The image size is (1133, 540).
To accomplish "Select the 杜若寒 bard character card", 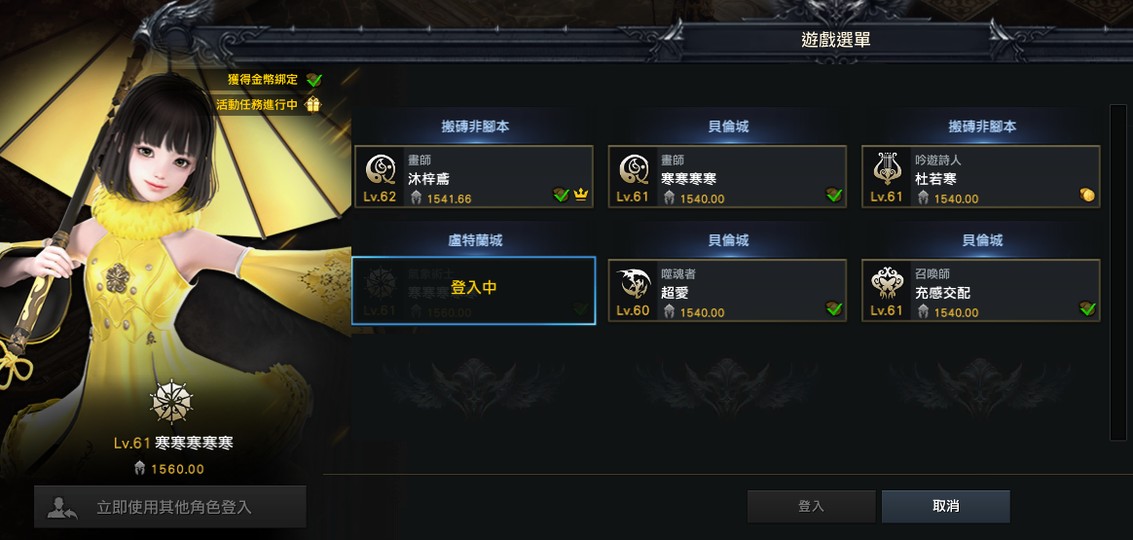I will point(981,176).
